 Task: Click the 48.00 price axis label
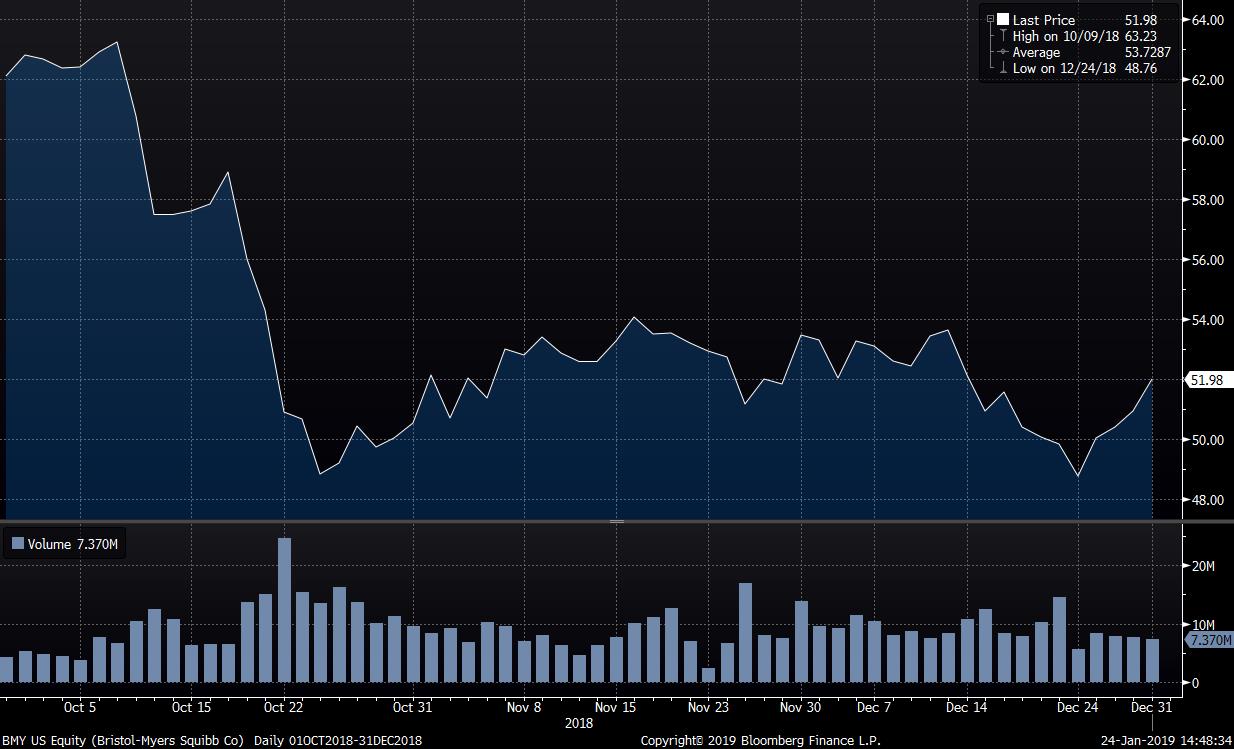tap(1207, 500)
